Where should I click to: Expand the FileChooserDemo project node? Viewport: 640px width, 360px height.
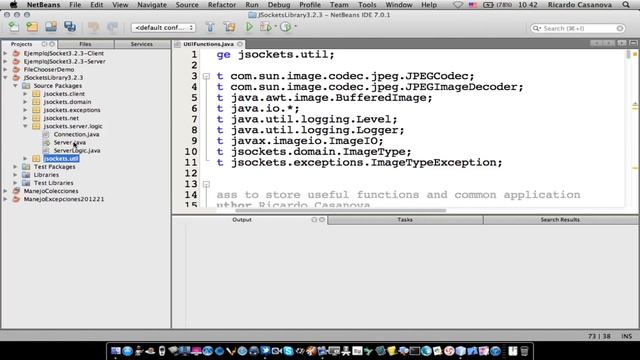(5, 69)
